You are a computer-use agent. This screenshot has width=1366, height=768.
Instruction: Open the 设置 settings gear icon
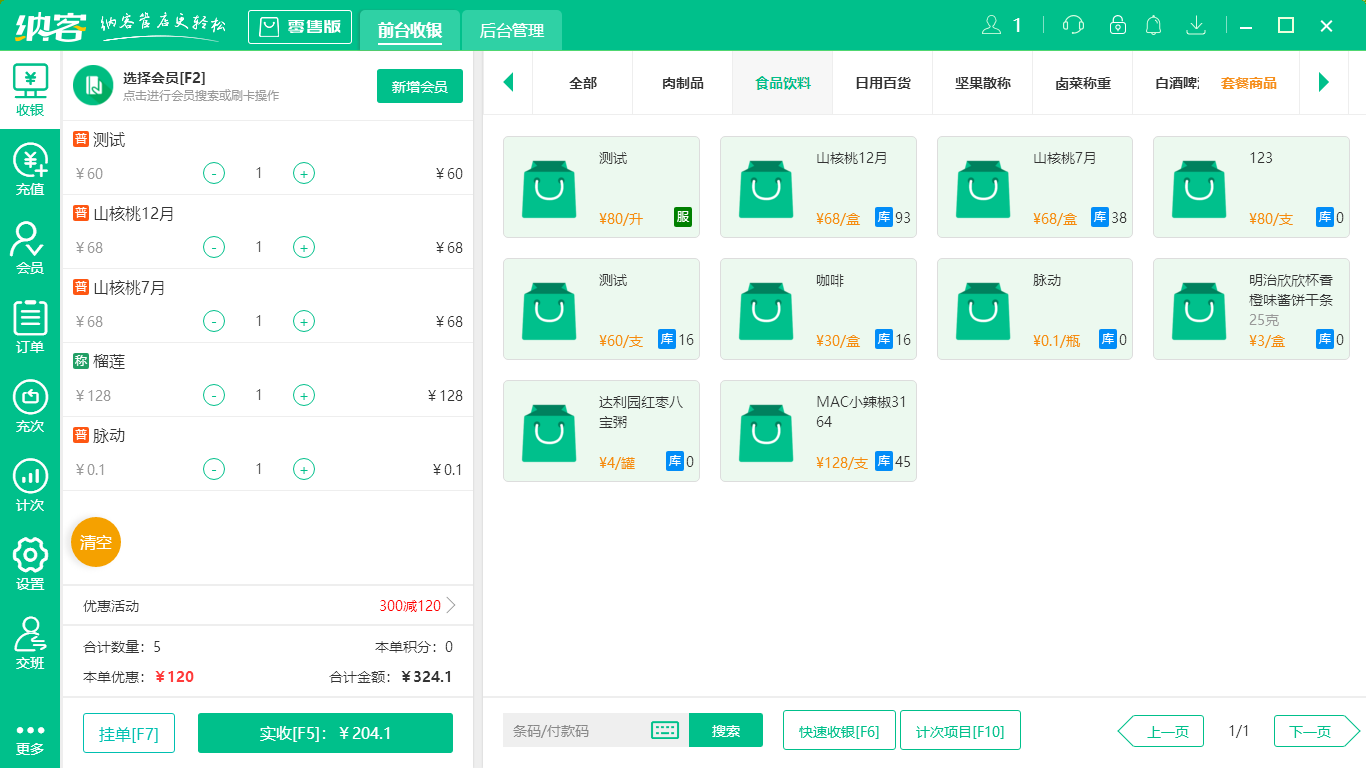pyautogui.click(x=30, y=555)
